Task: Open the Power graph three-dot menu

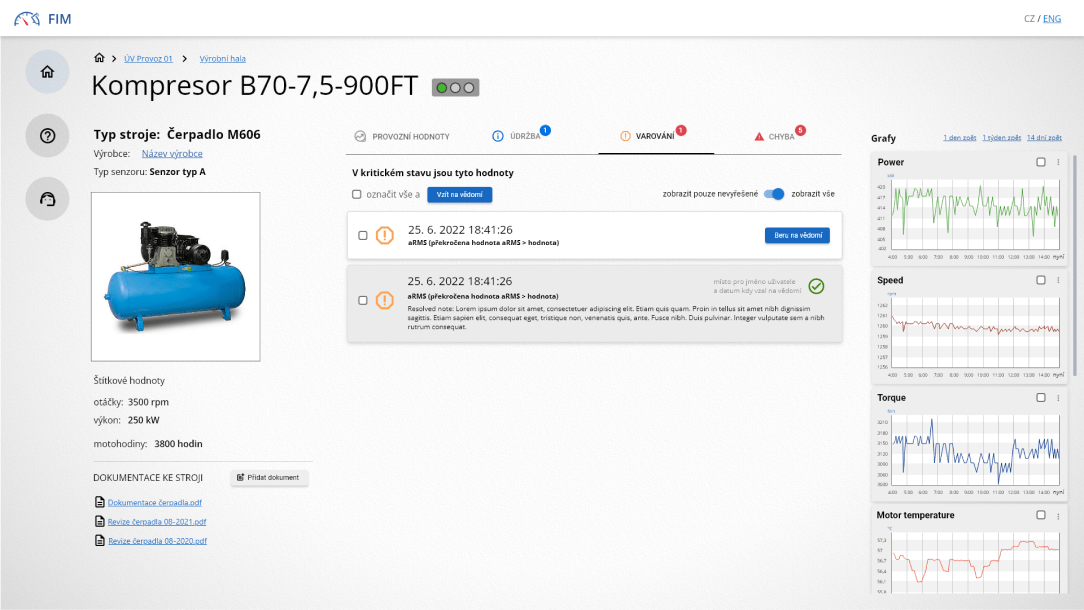Action: [x=1058, y=162]
